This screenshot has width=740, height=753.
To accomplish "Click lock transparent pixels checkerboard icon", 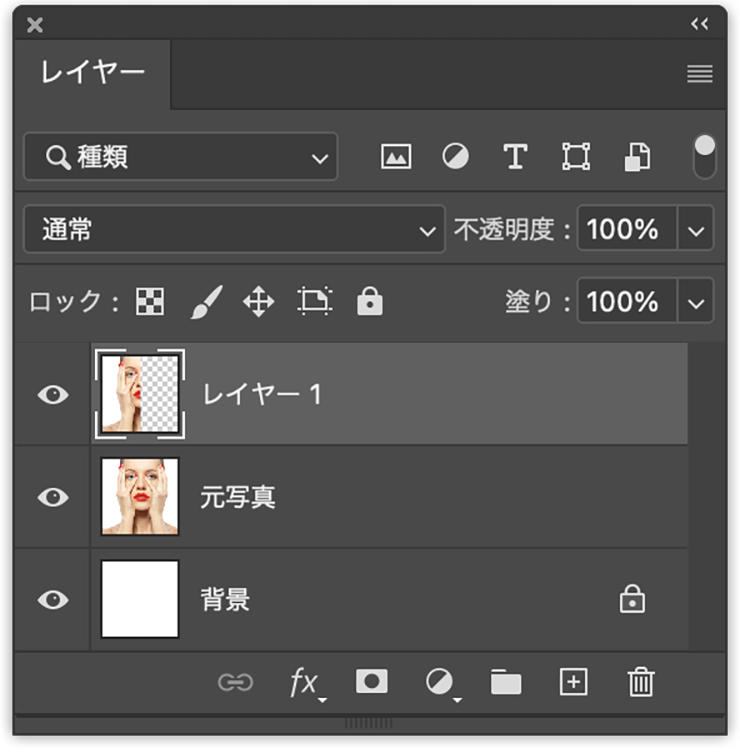I will point(150,302).
